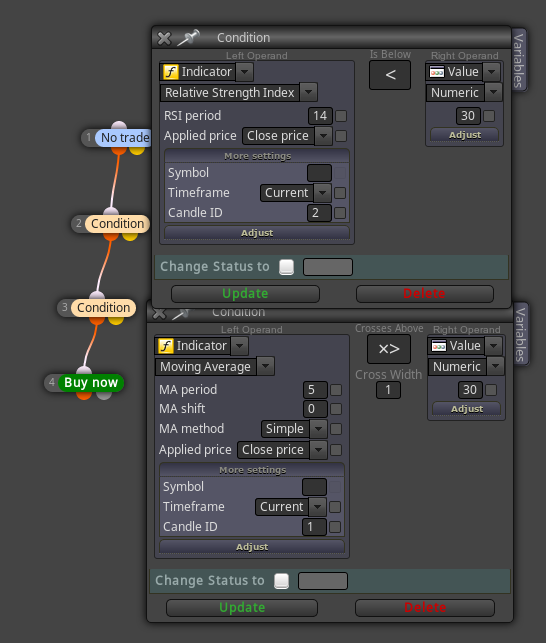Click the yellow connector under node 2 Condition
Screen dimensions: 546x643
(130, 236)
